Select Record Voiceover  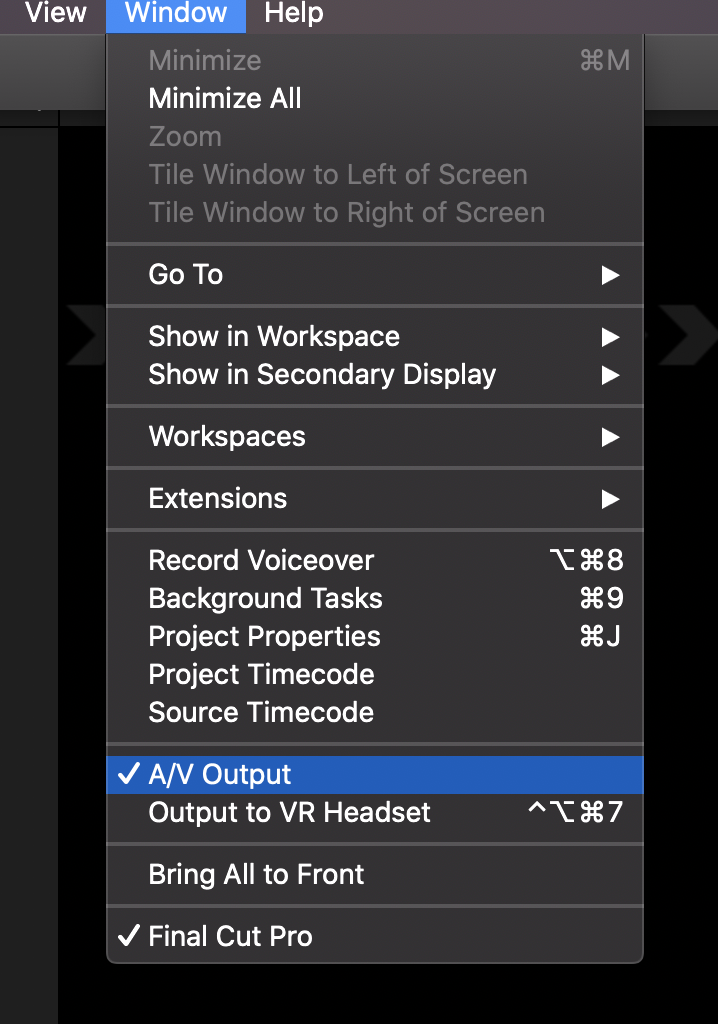pos(261,560)
